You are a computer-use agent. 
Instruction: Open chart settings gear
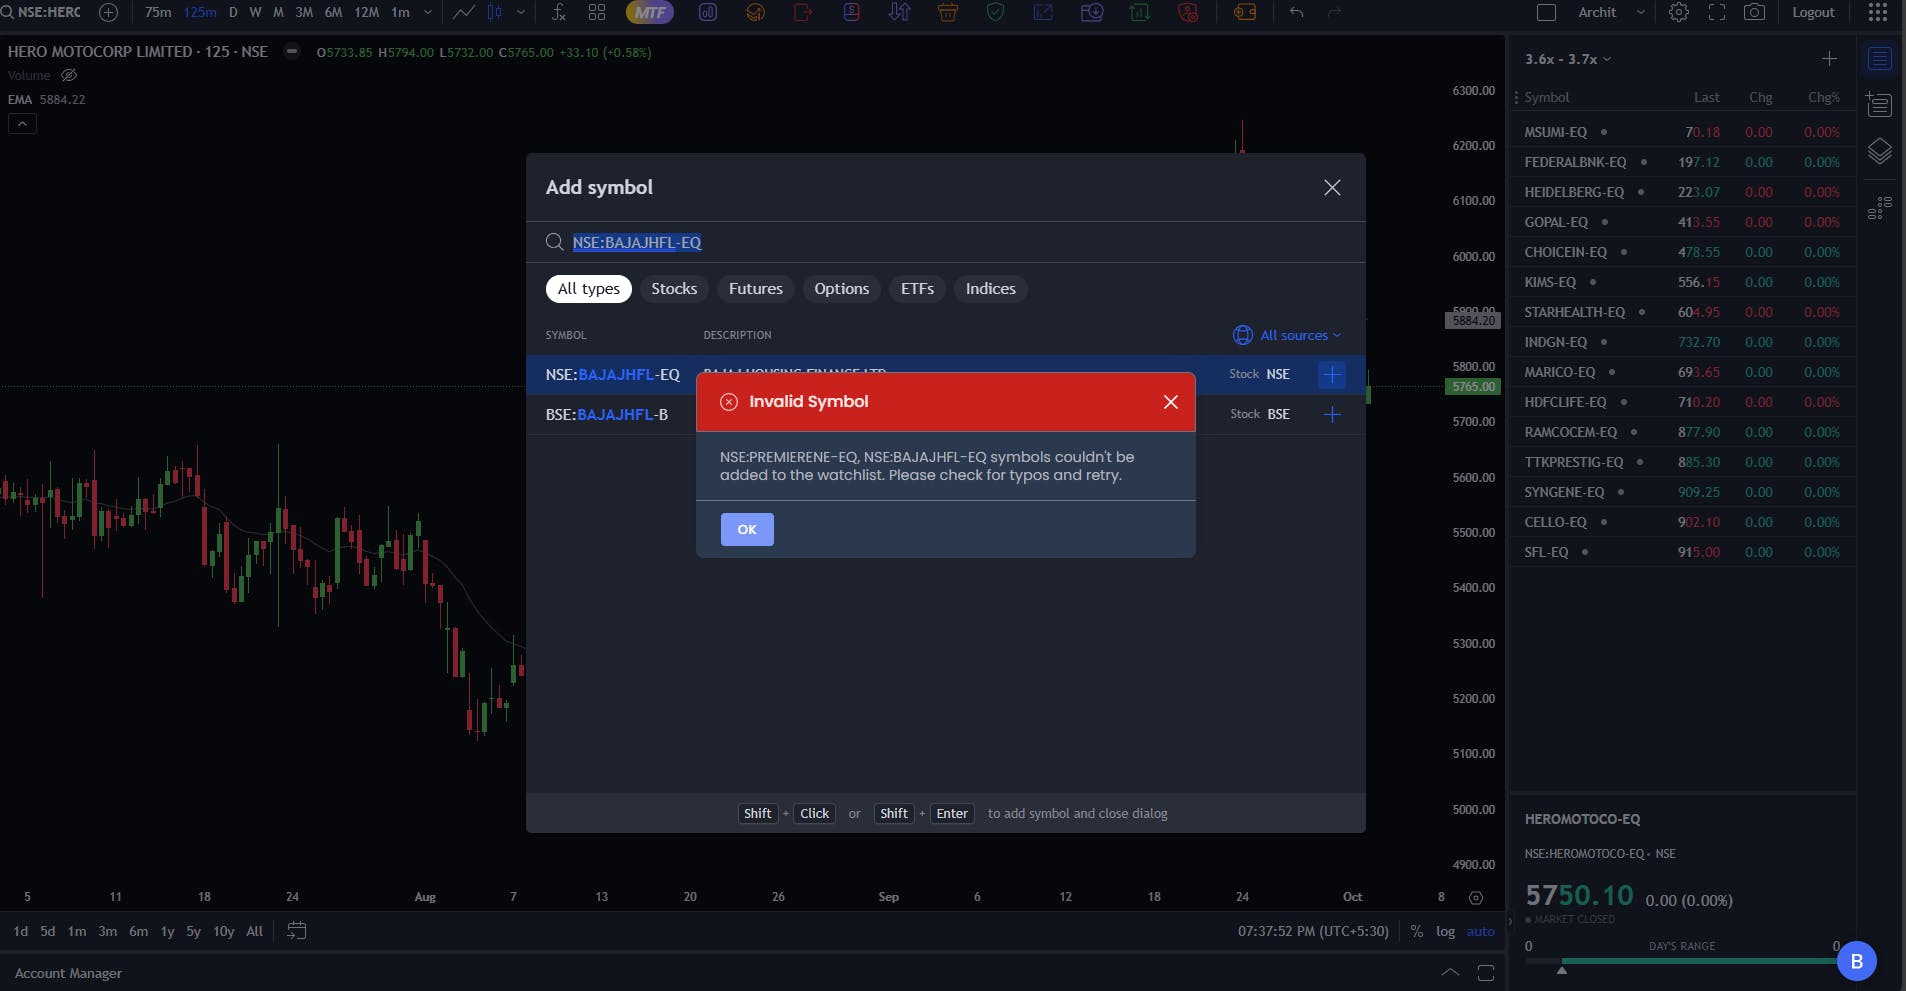coord(1679,13)
